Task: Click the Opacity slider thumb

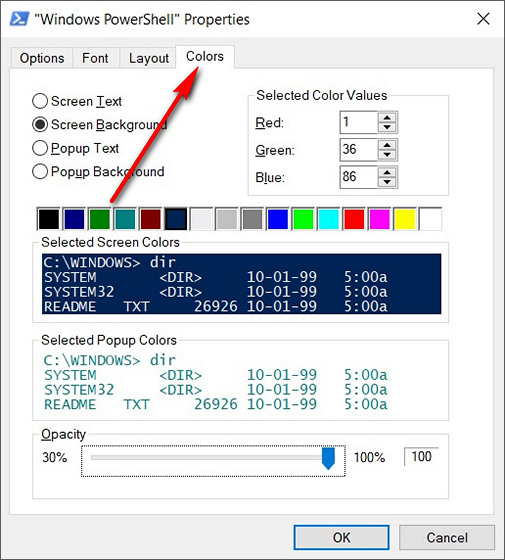Action: (x=328, y=458)
